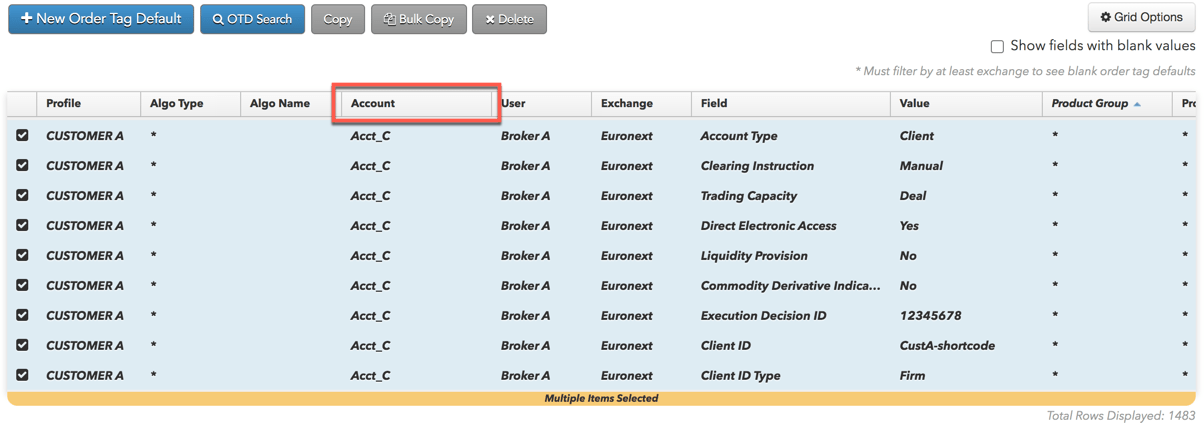Select the Liquidity Provision field cell
This screenshot has width=1204, height=423.
(791, 255)
